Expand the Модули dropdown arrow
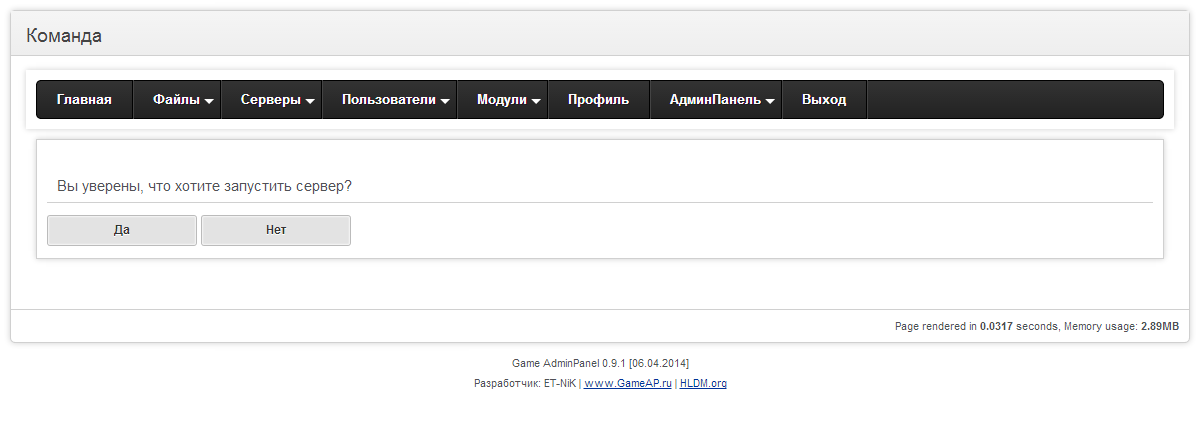Screen dimensions: 1204x446 [x=536, y=101]
